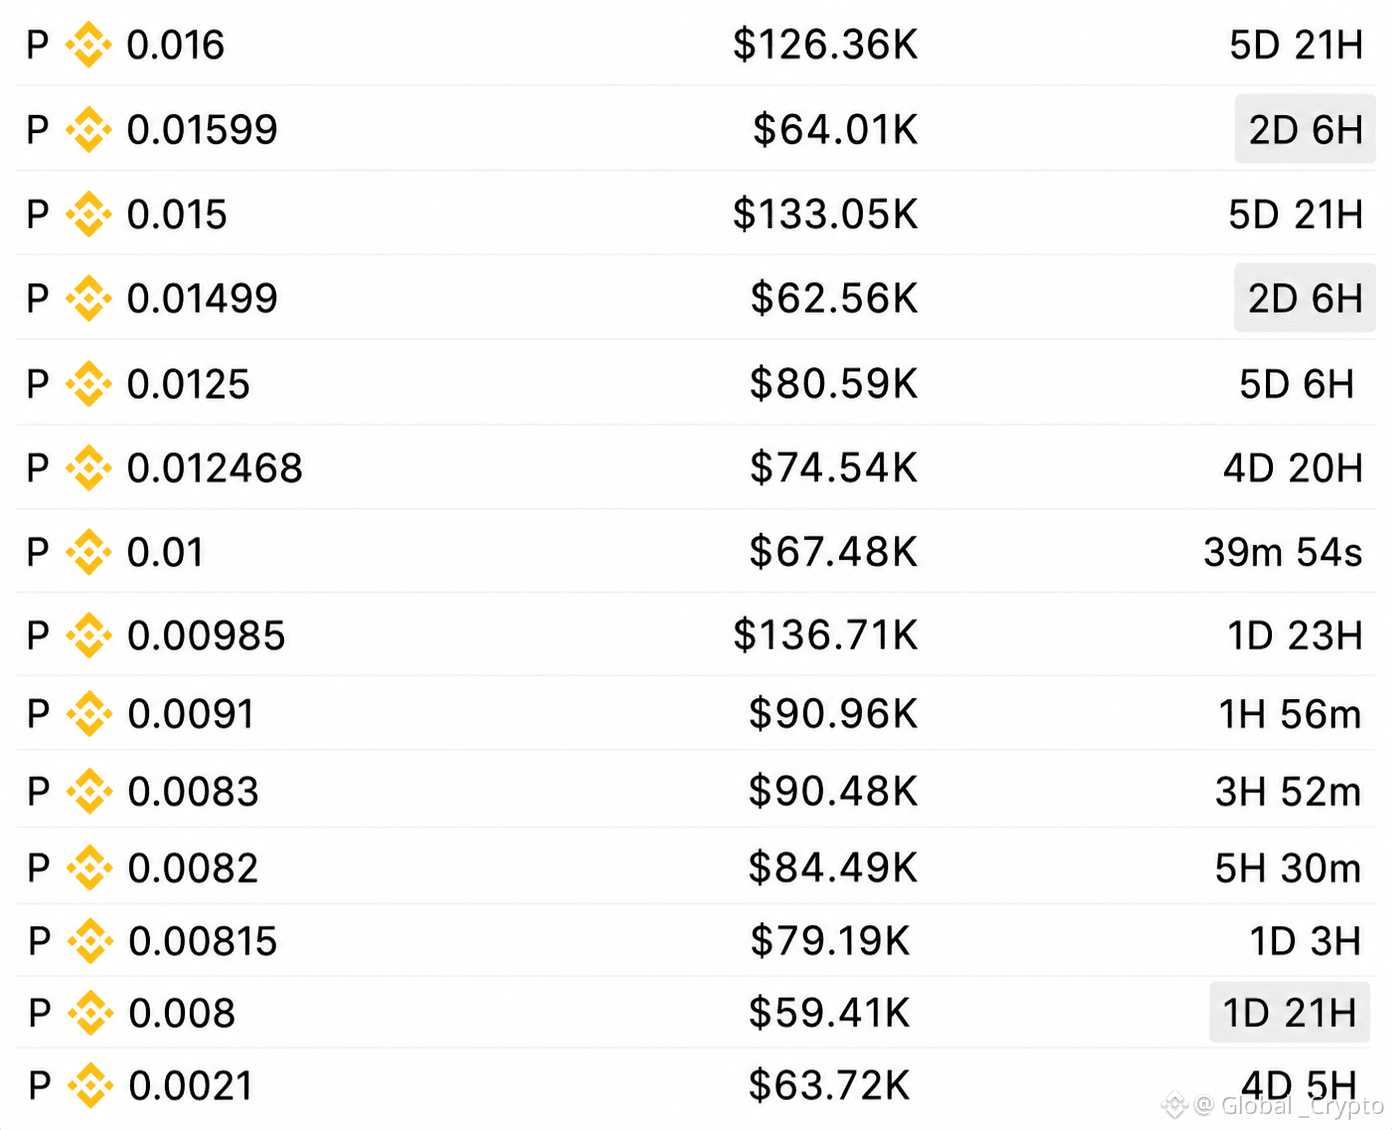Viewport: 1392px width, 1130px height.
Task: Select the $136.71K value
Action: [825, 636]
